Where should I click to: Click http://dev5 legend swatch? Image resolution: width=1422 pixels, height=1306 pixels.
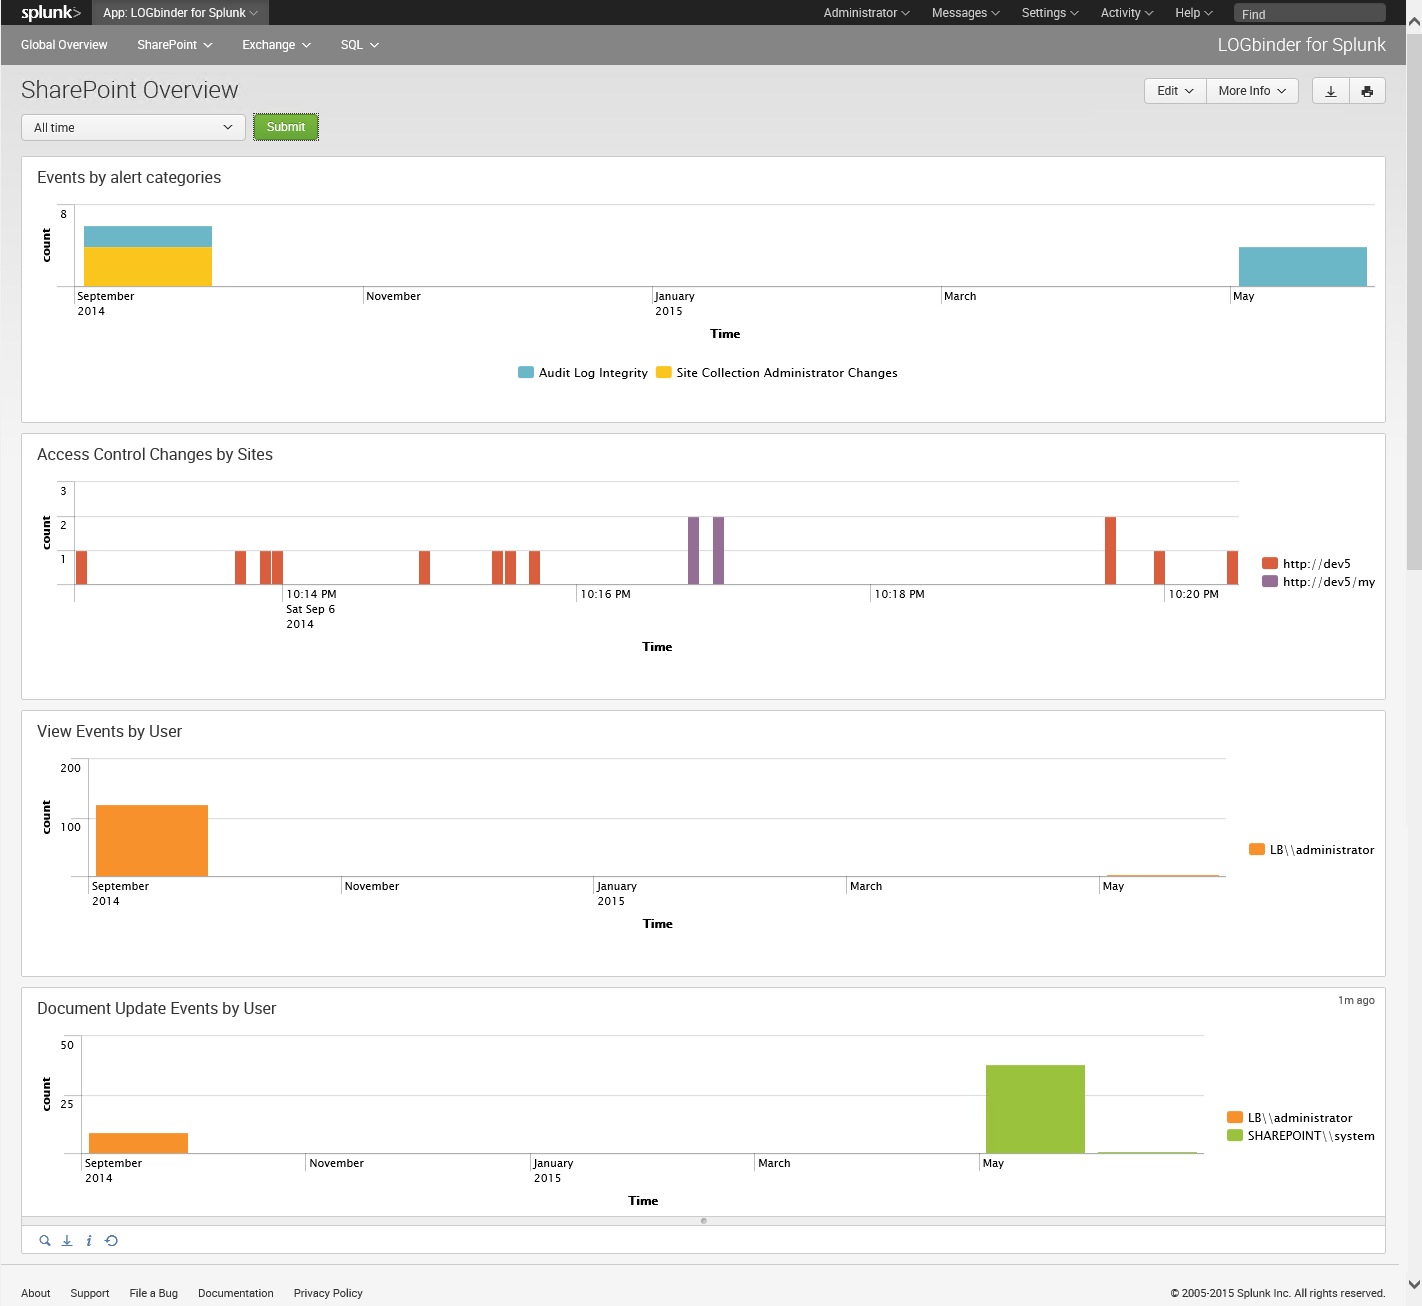1270,563
